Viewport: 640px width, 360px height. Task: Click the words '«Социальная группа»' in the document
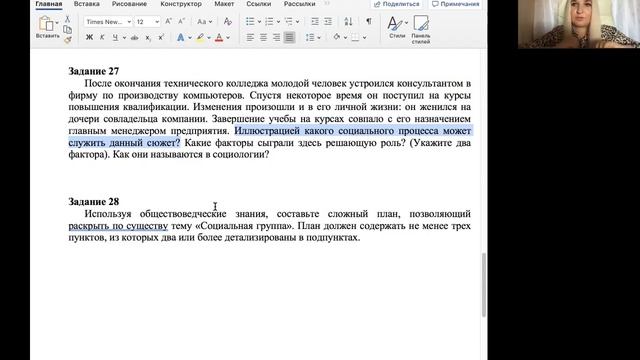coord(244,226)
